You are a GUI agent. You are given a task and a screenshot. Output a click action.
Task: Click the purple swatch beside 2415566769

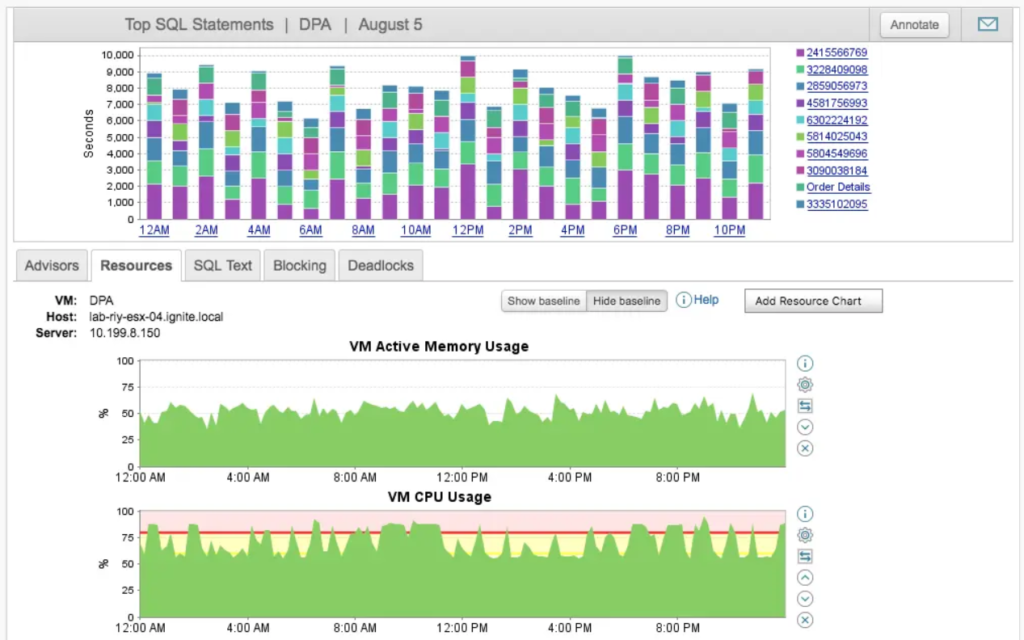click(799, 52)
